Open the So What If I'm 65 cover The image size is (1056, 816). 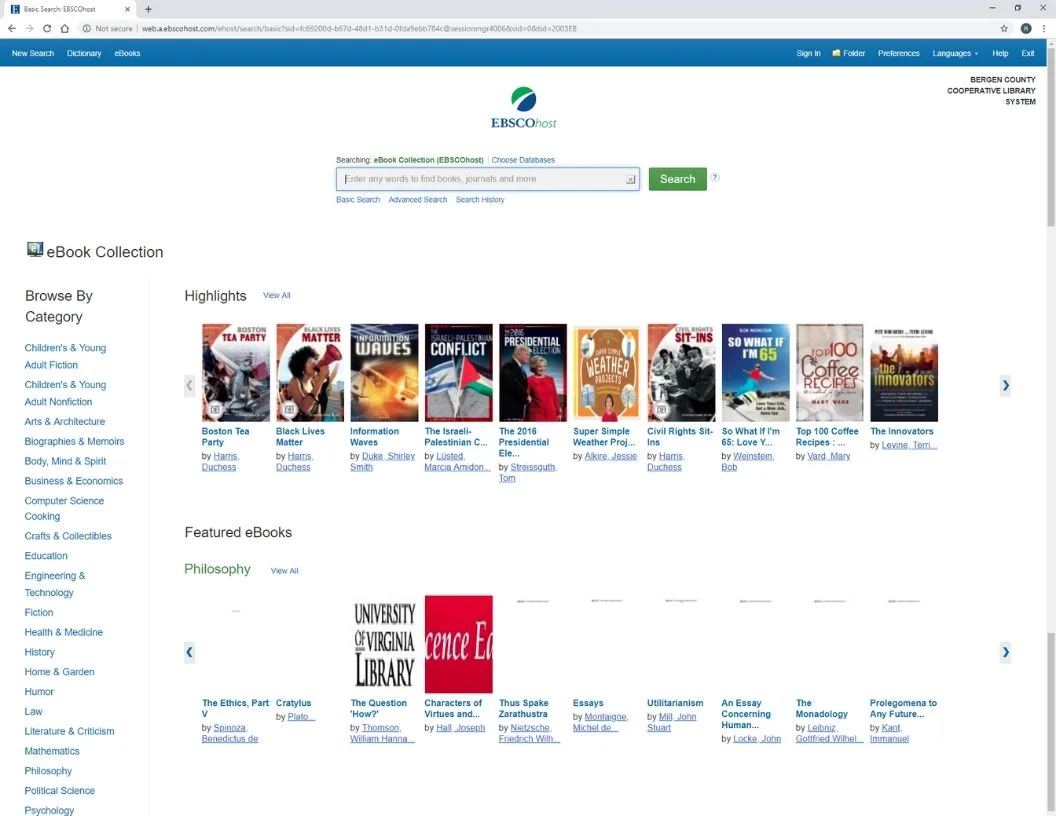coord(756,373)
